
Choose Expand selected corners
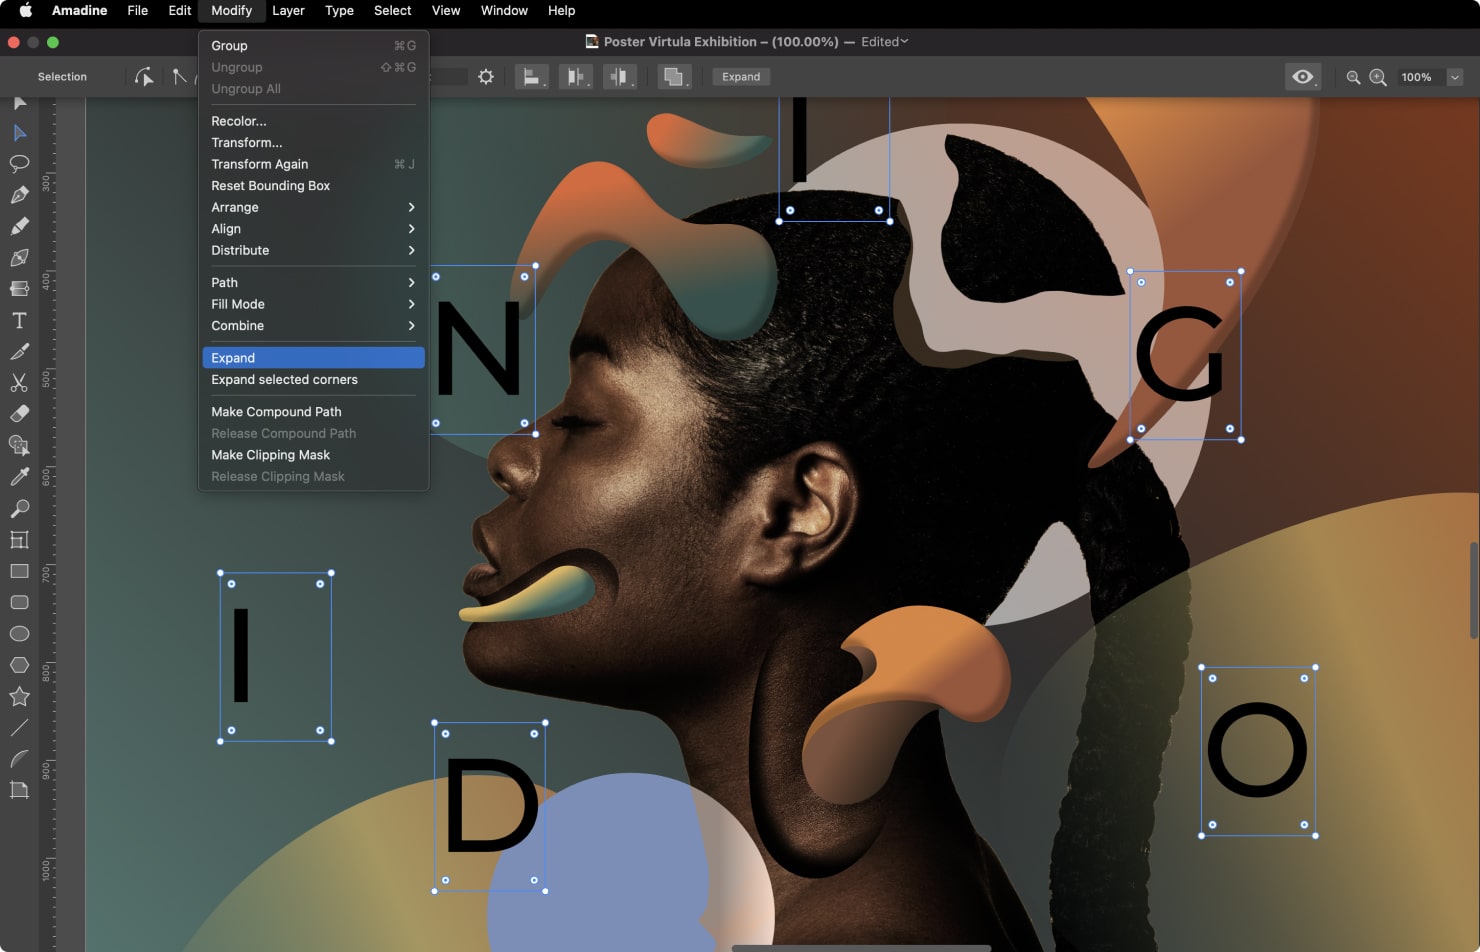point(313,380)
